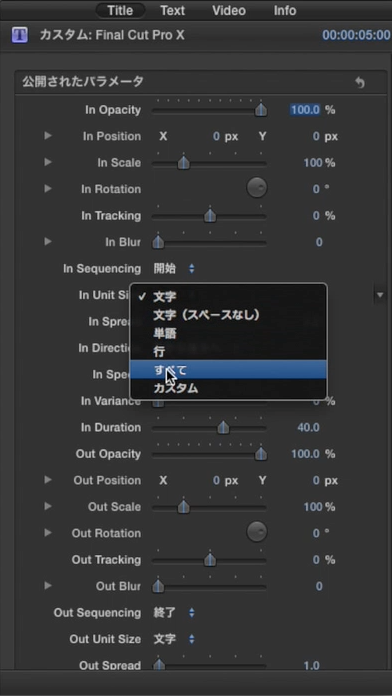Viewport: 392px width, 696px height.
Task: Adjust the In Blur slider
Action: 158,243
